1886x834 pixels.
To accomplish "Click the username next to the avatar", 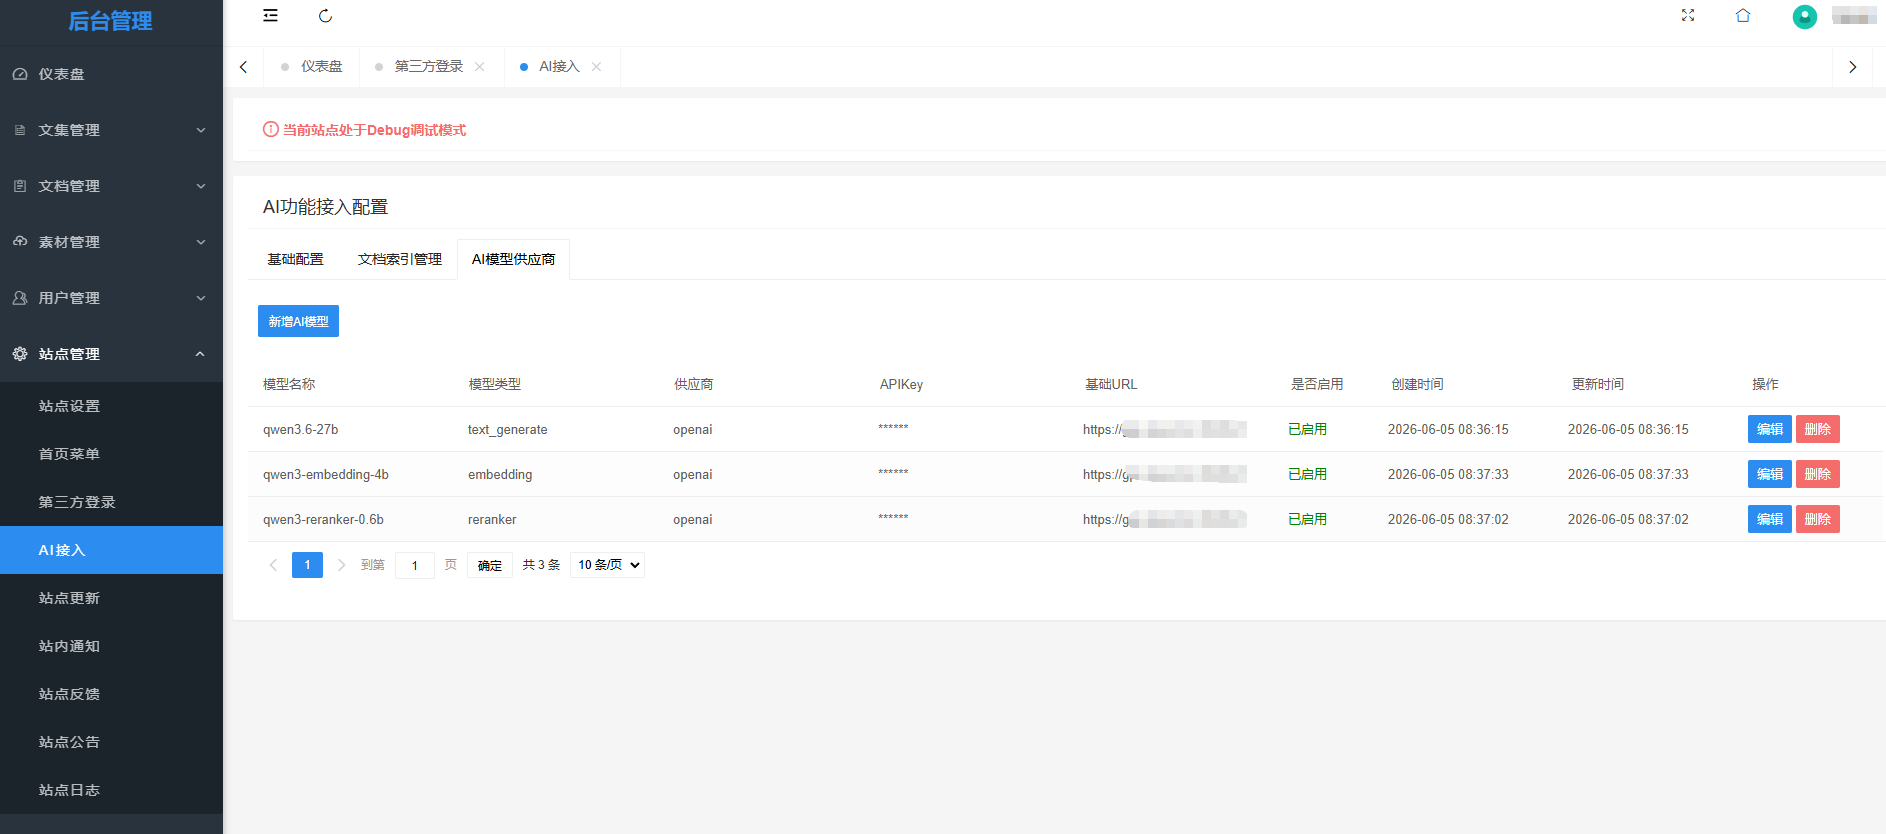I will point(1853,16).
